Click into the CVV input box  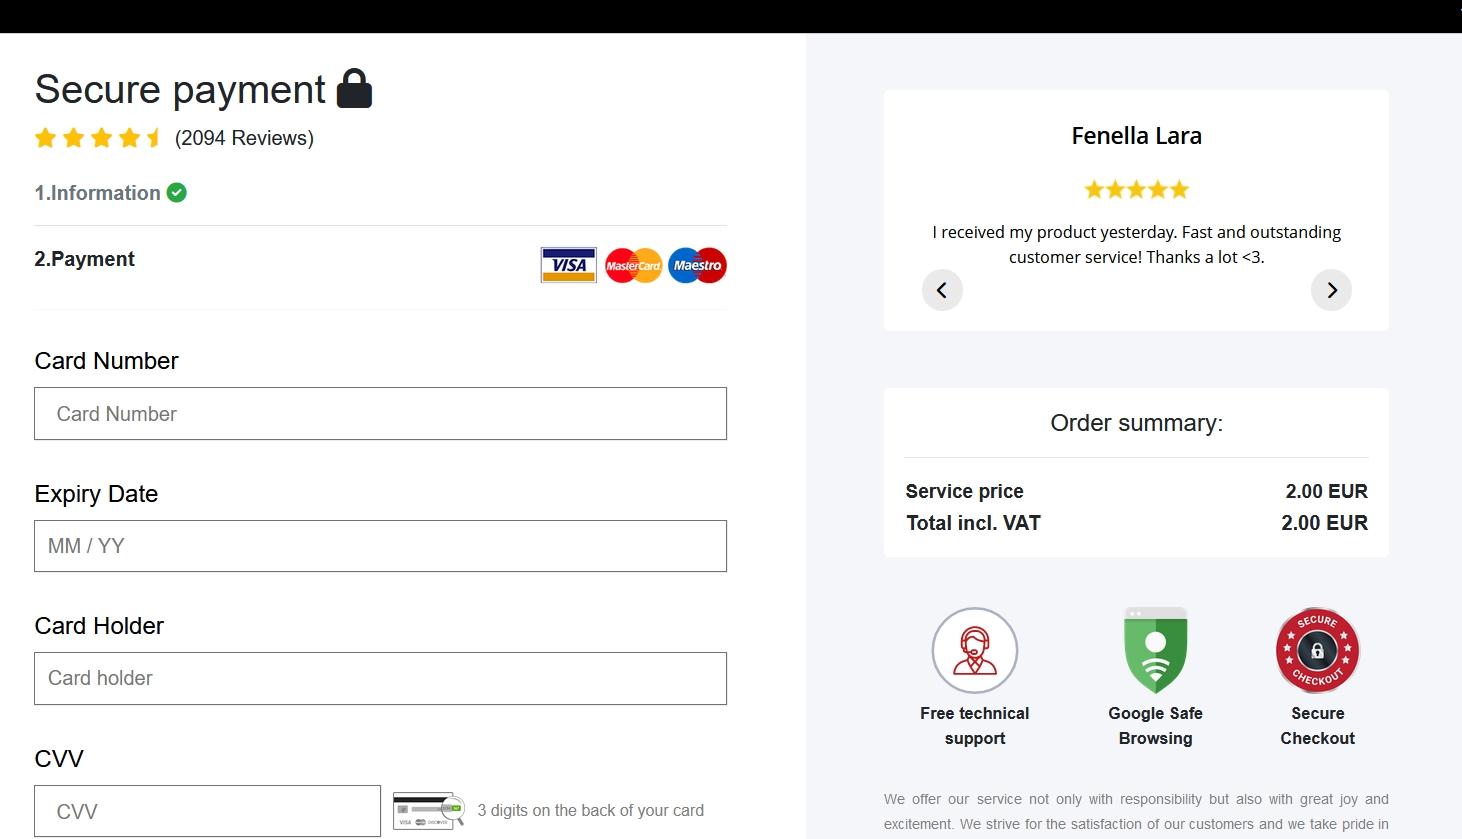click(207, 811)
